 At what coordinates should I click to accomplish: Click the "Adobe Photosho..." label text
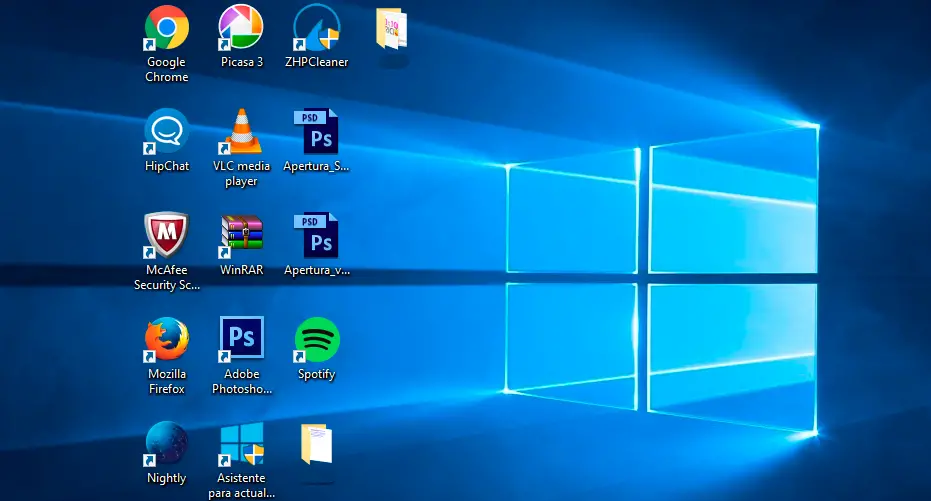242,381
